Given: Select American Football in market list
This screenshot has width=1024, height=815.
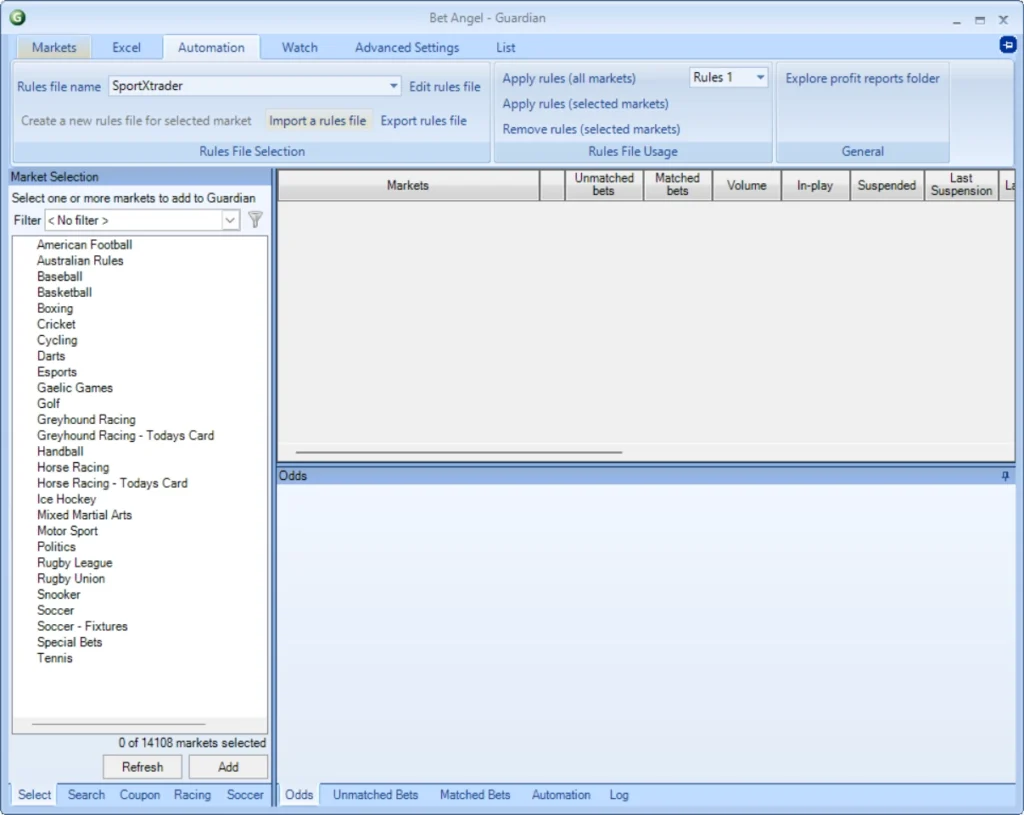Looking at the screenshot, I should click(x=84, y=245).
